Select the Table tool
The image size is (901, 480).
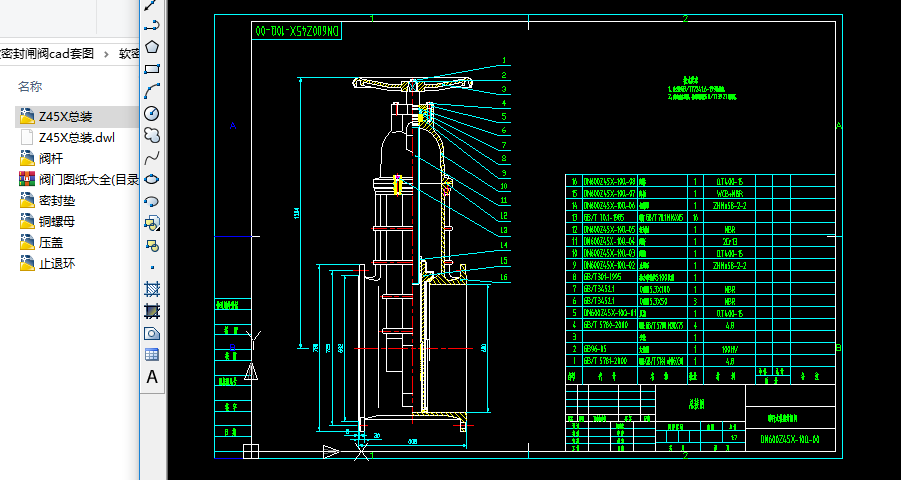tap(152, 355)
